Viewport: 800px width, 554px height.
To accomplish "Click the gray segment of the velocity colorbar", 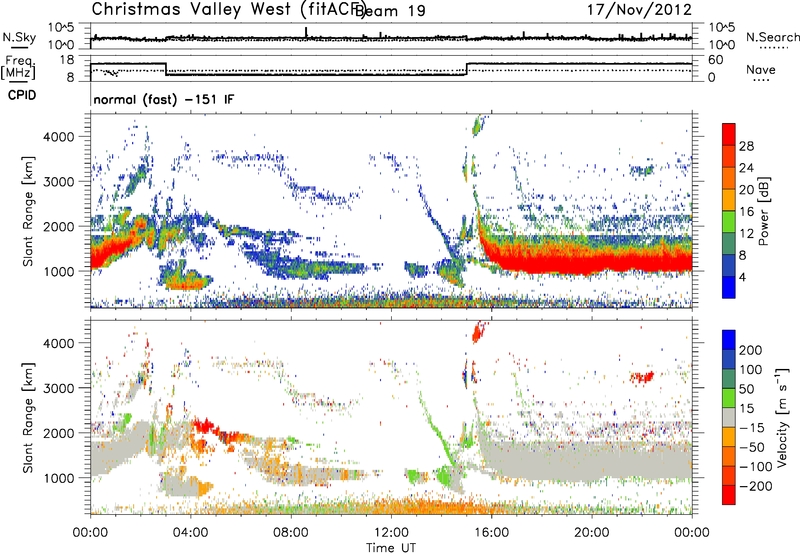I will [x=729, y=418].
